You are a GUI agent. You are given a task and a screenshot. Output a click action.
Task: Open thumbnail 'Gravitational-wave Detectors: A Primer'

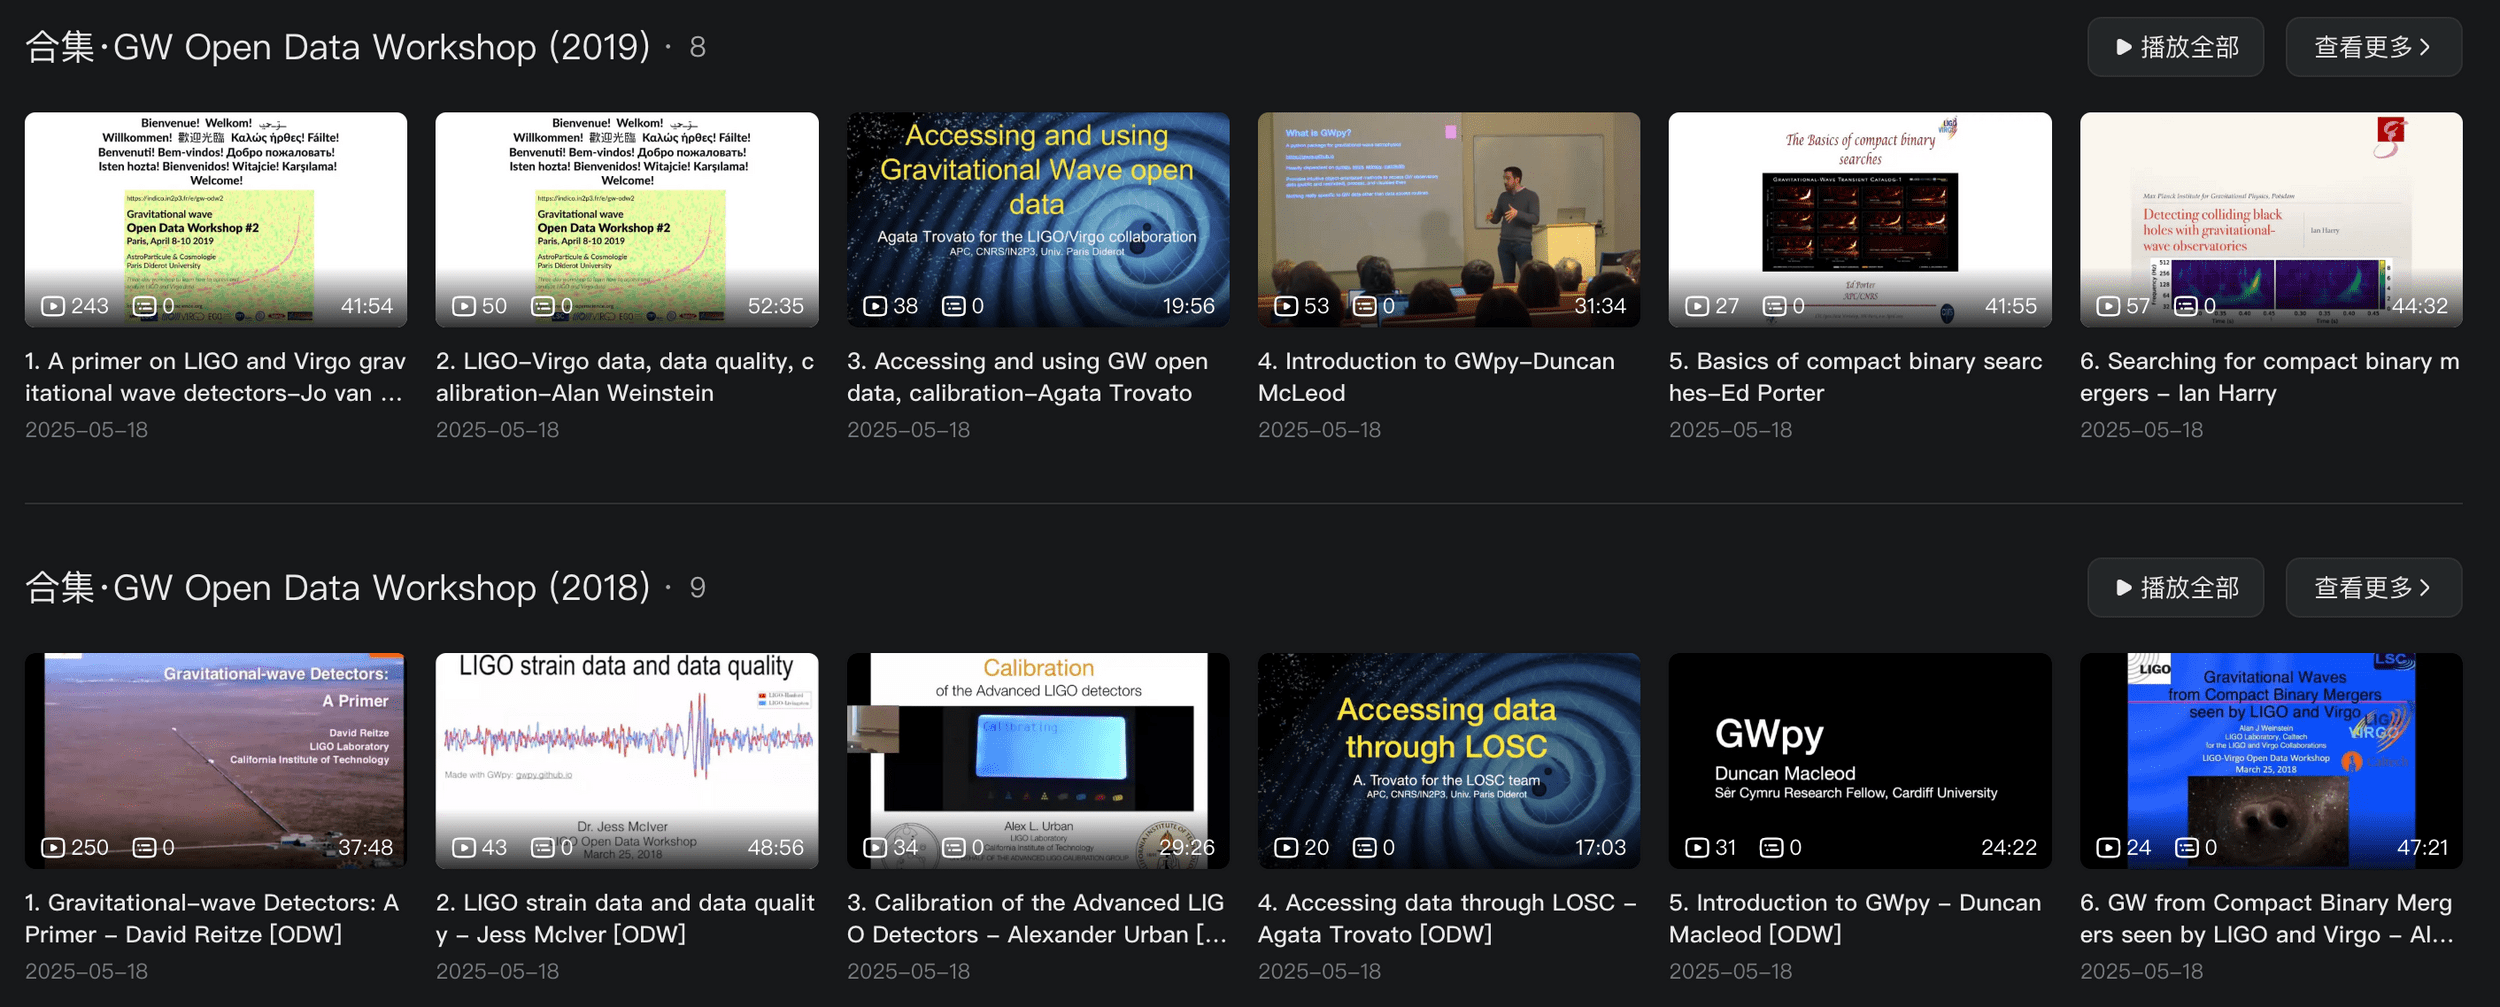click(x=216, y=760)
